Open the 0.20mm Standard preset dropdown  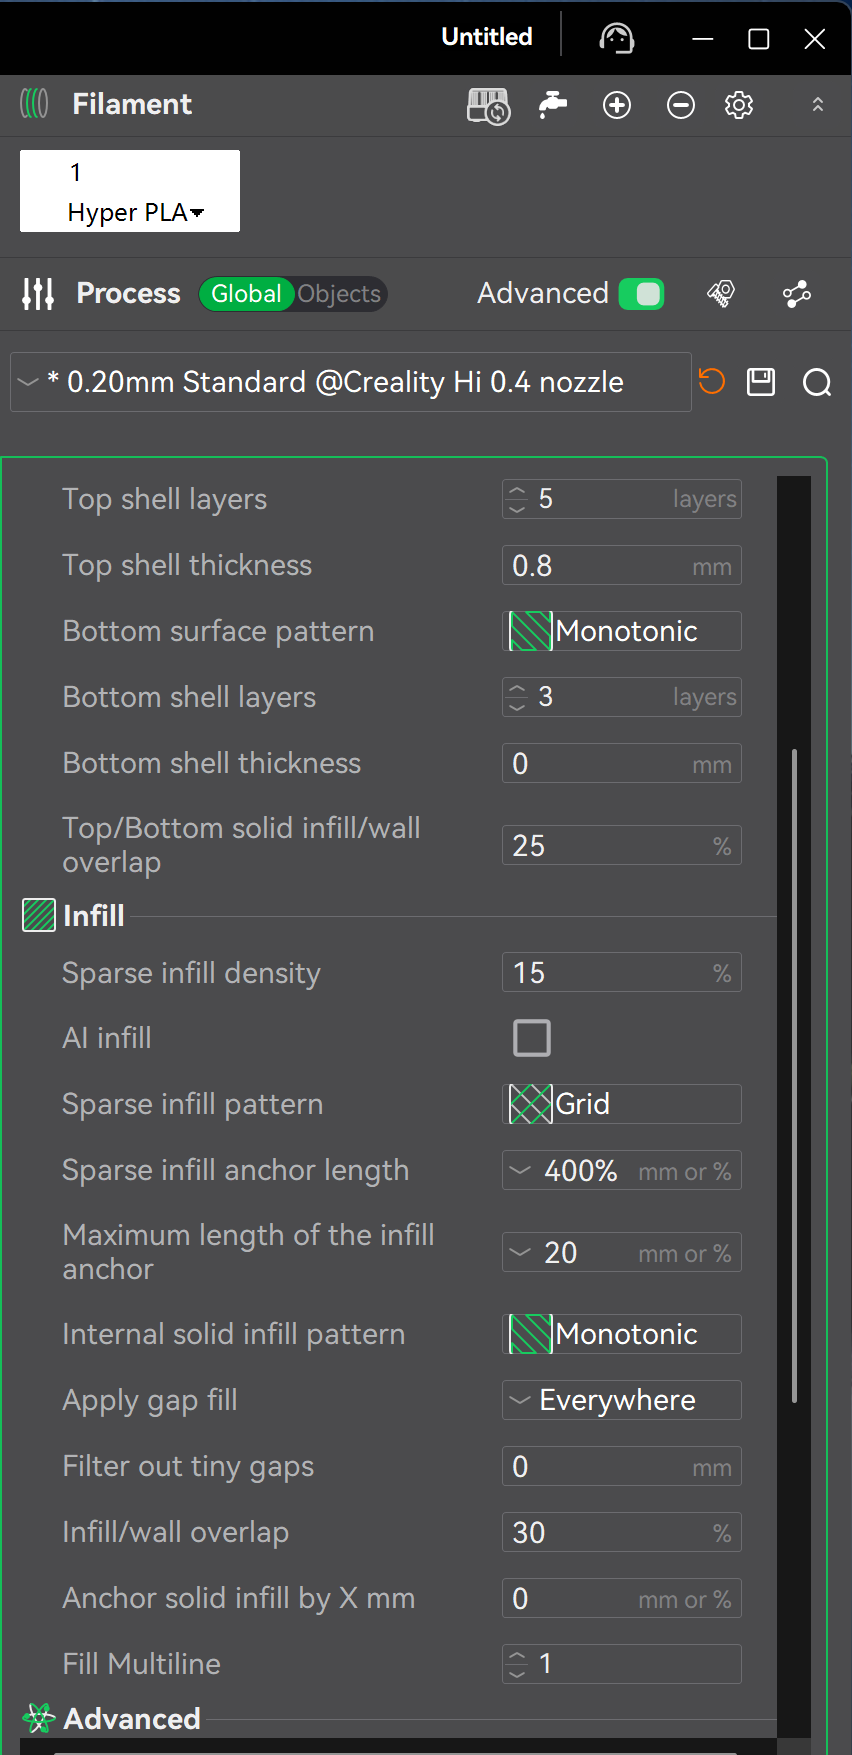351,382
